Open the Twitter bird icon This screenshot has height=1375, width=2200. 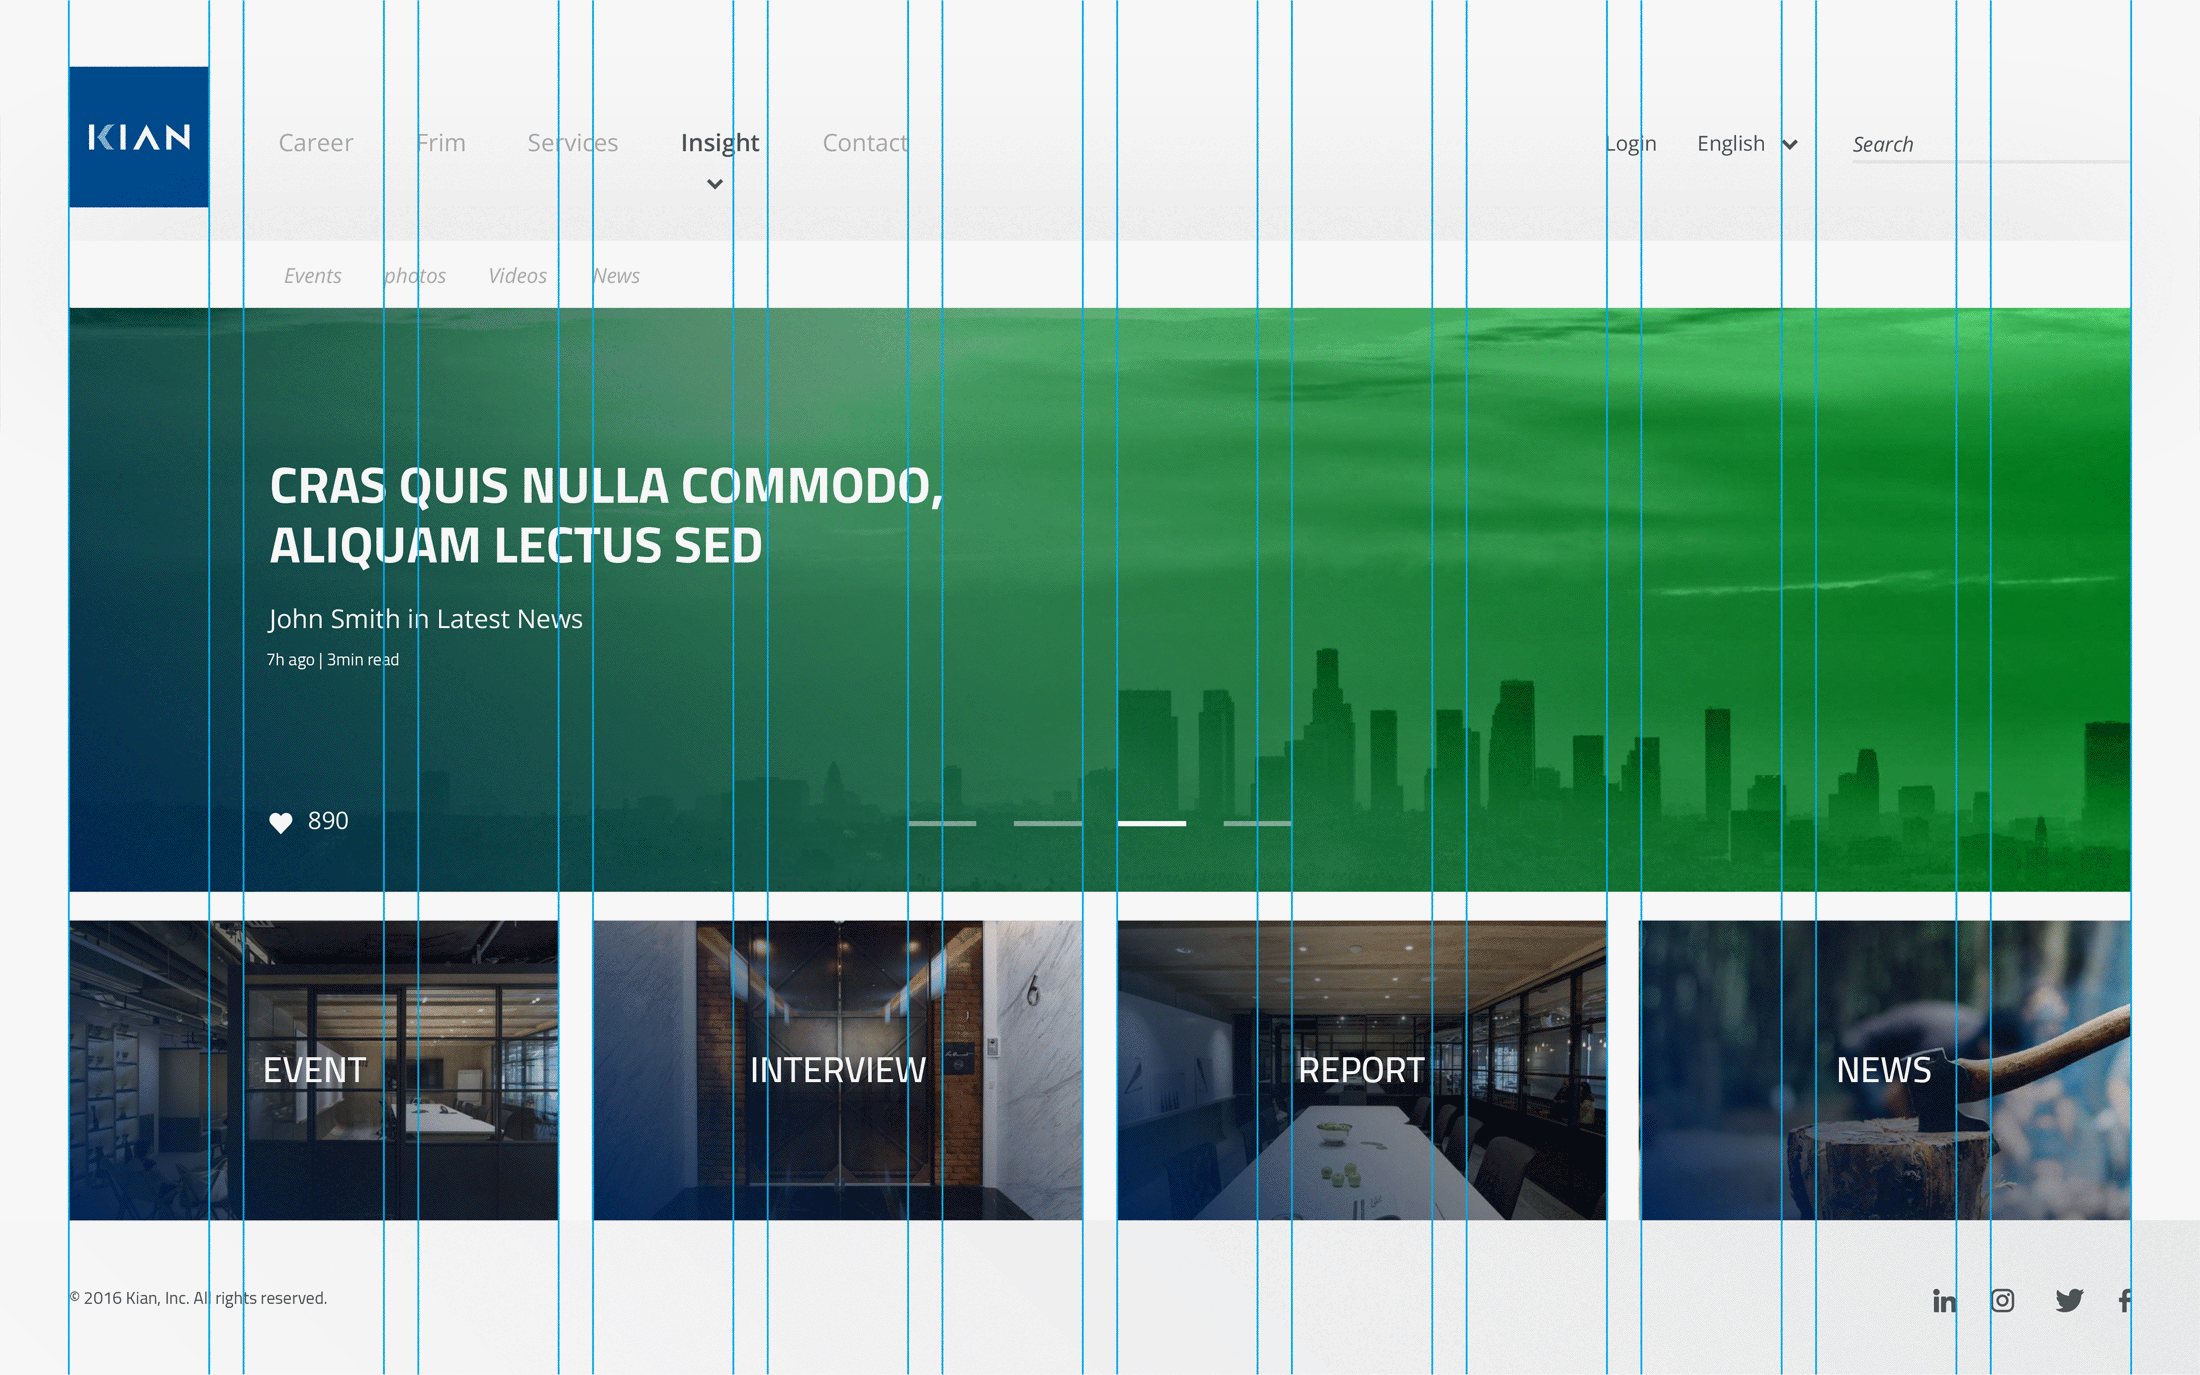tap(2068, 1300)
